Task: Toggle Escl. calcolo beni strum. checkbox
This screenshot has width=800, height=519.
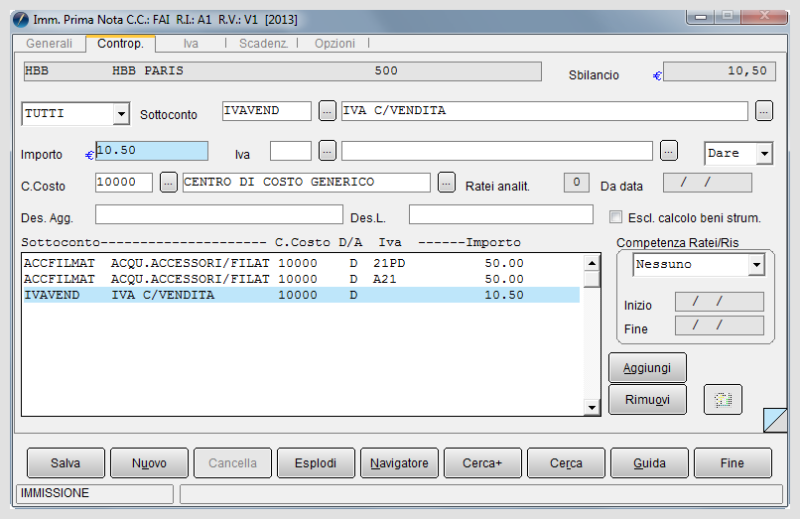Action: [x=616, y=217]
